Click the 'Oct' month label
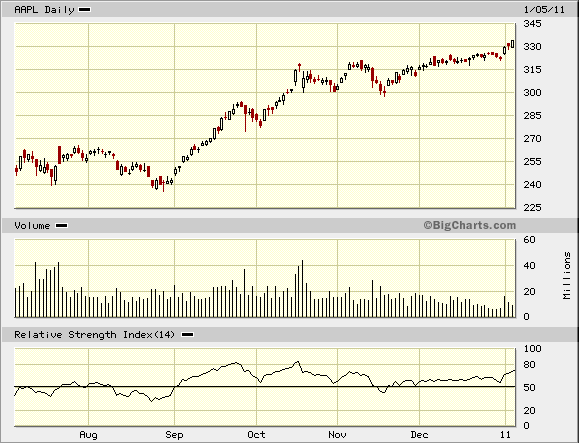This screenshot has height=443, width=579. pyautogui.click(x=256, y=435)
